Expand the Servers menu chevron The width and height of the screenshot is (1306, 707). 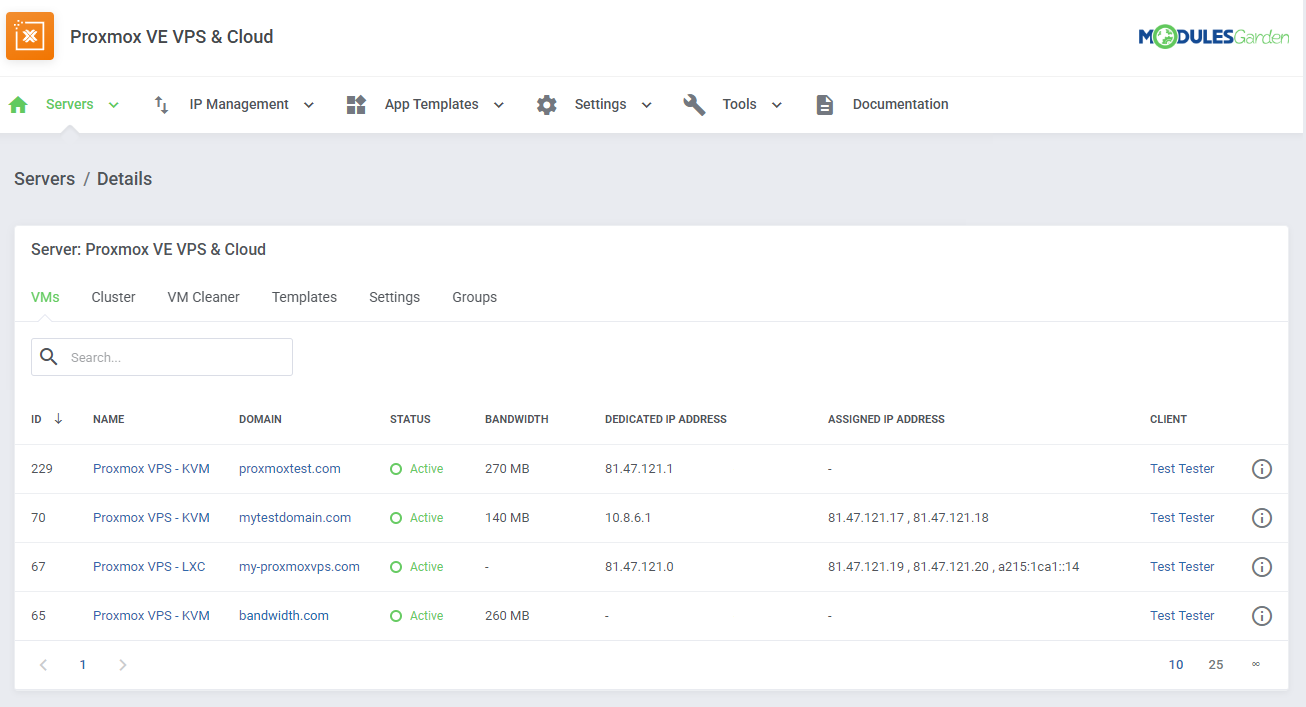[113, 105]
